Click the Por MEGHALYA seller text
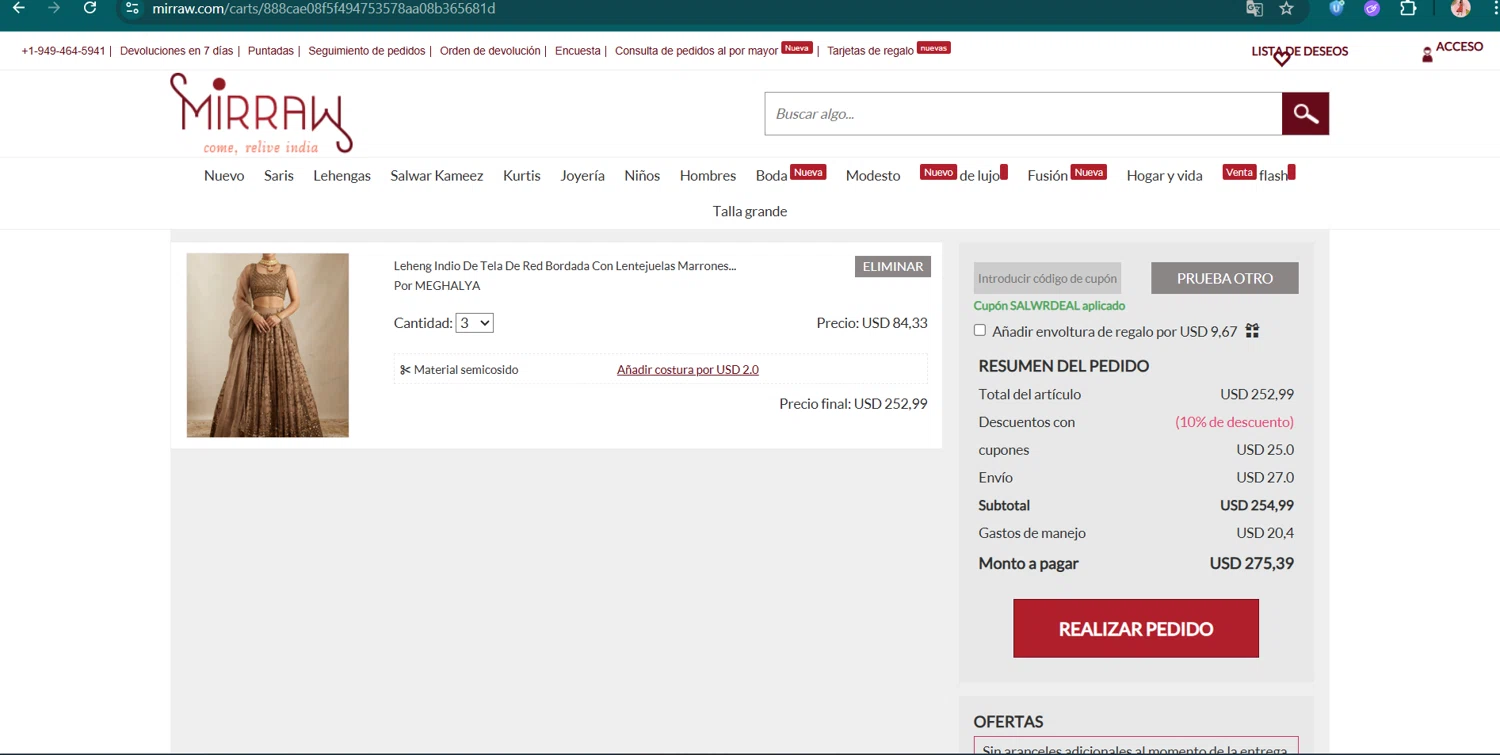The image size is (1500, 755). [437, 286]
